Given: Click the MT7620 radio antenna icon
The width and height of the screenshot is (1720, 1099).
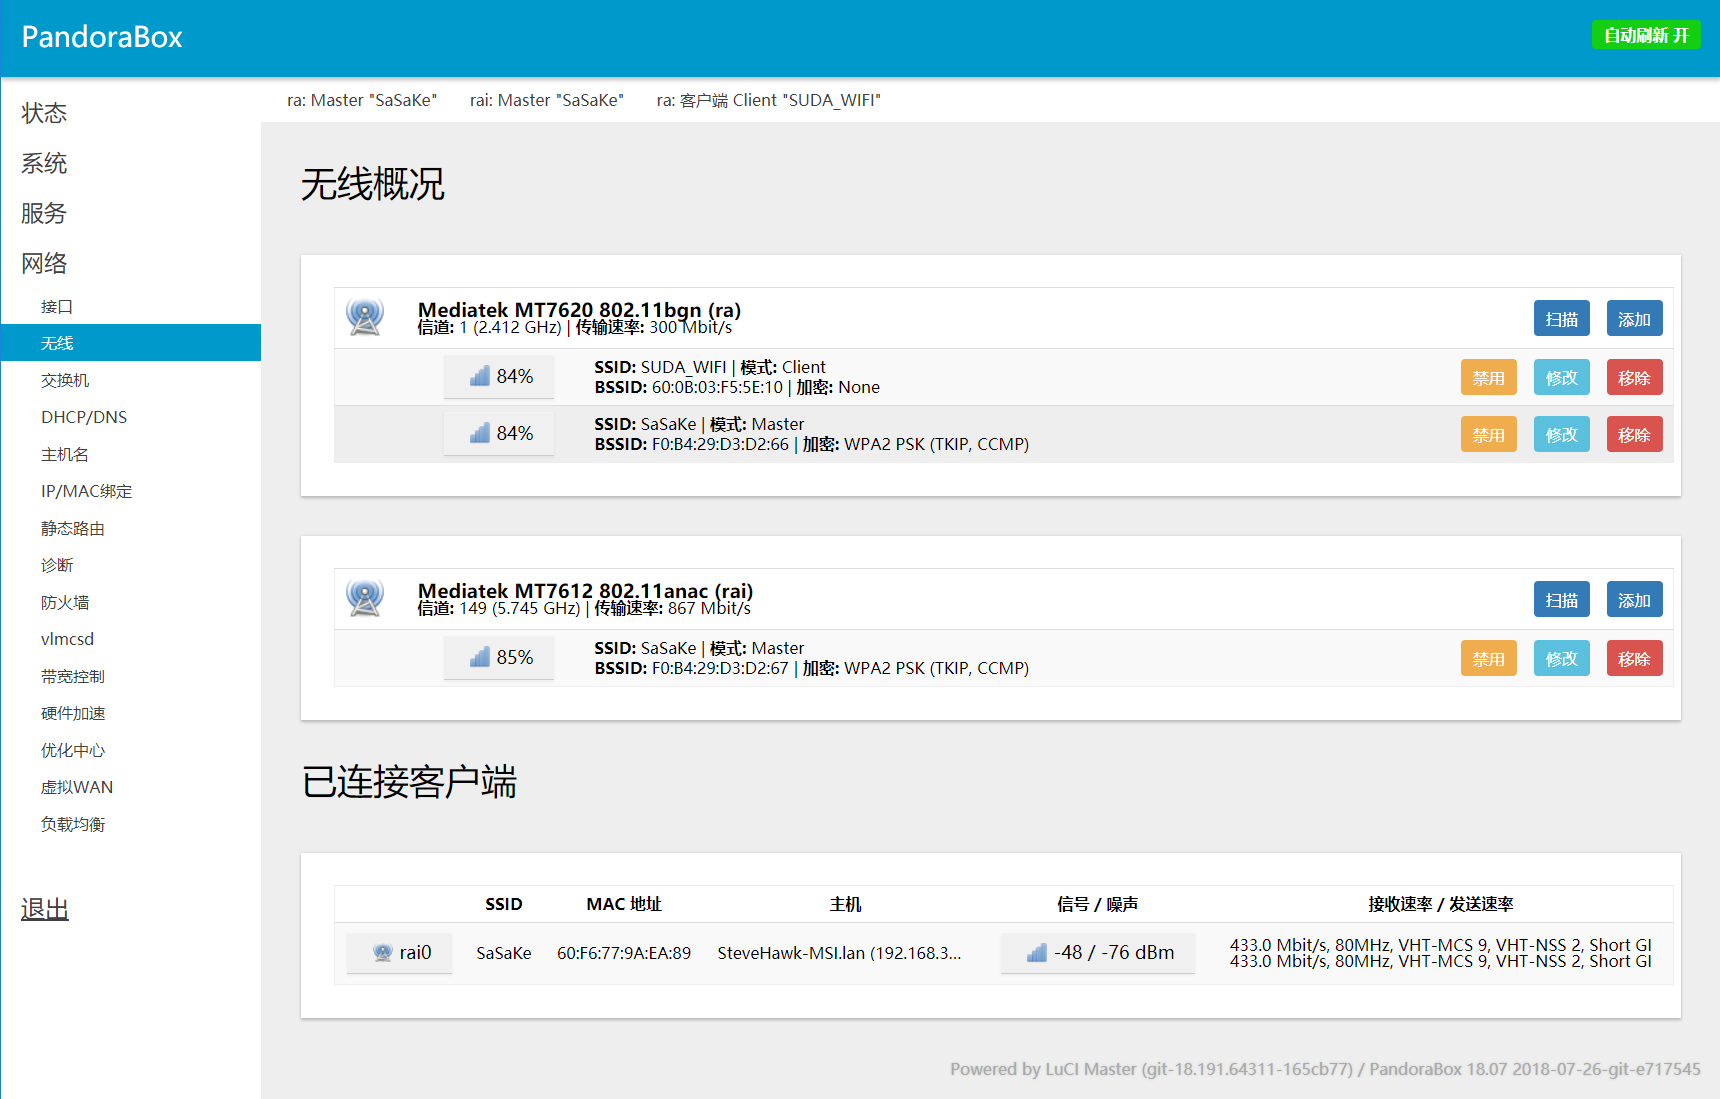Looking at the screenshot, I should (x=365, y=317).
